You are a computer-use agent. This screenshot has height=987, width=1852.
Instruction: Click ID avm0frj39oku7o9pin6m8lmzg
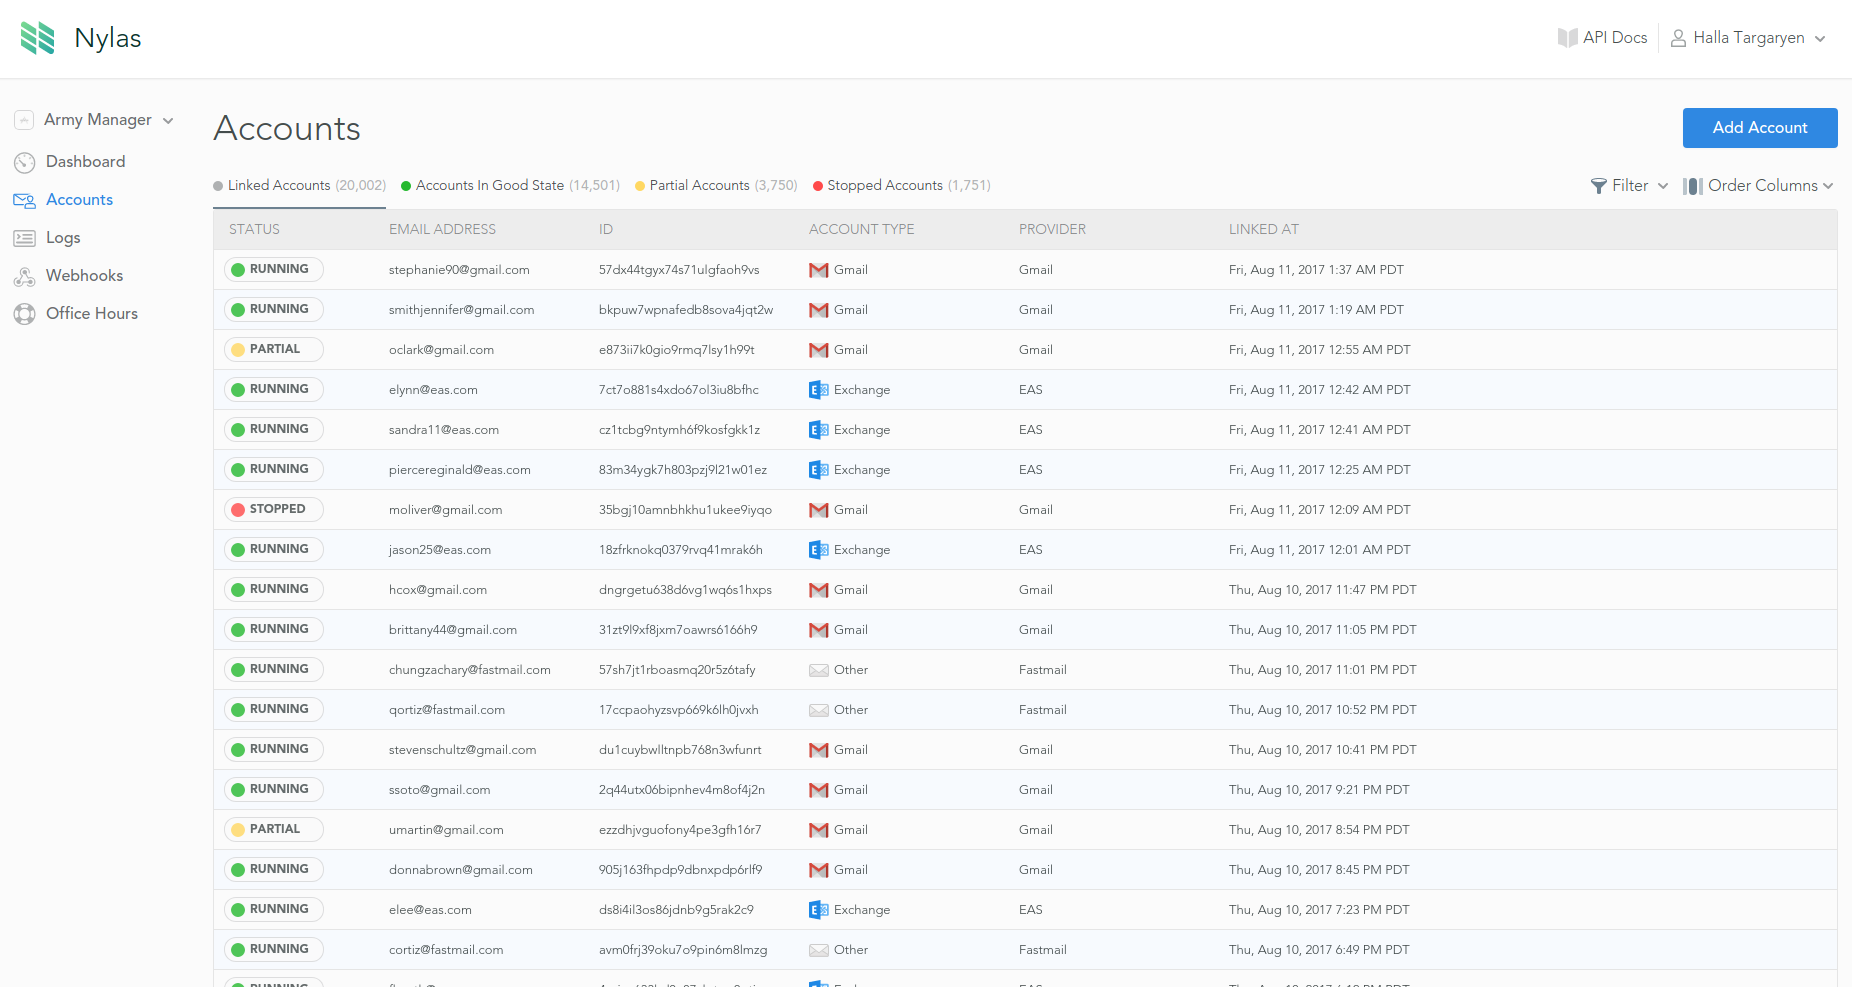click(683, 950)
